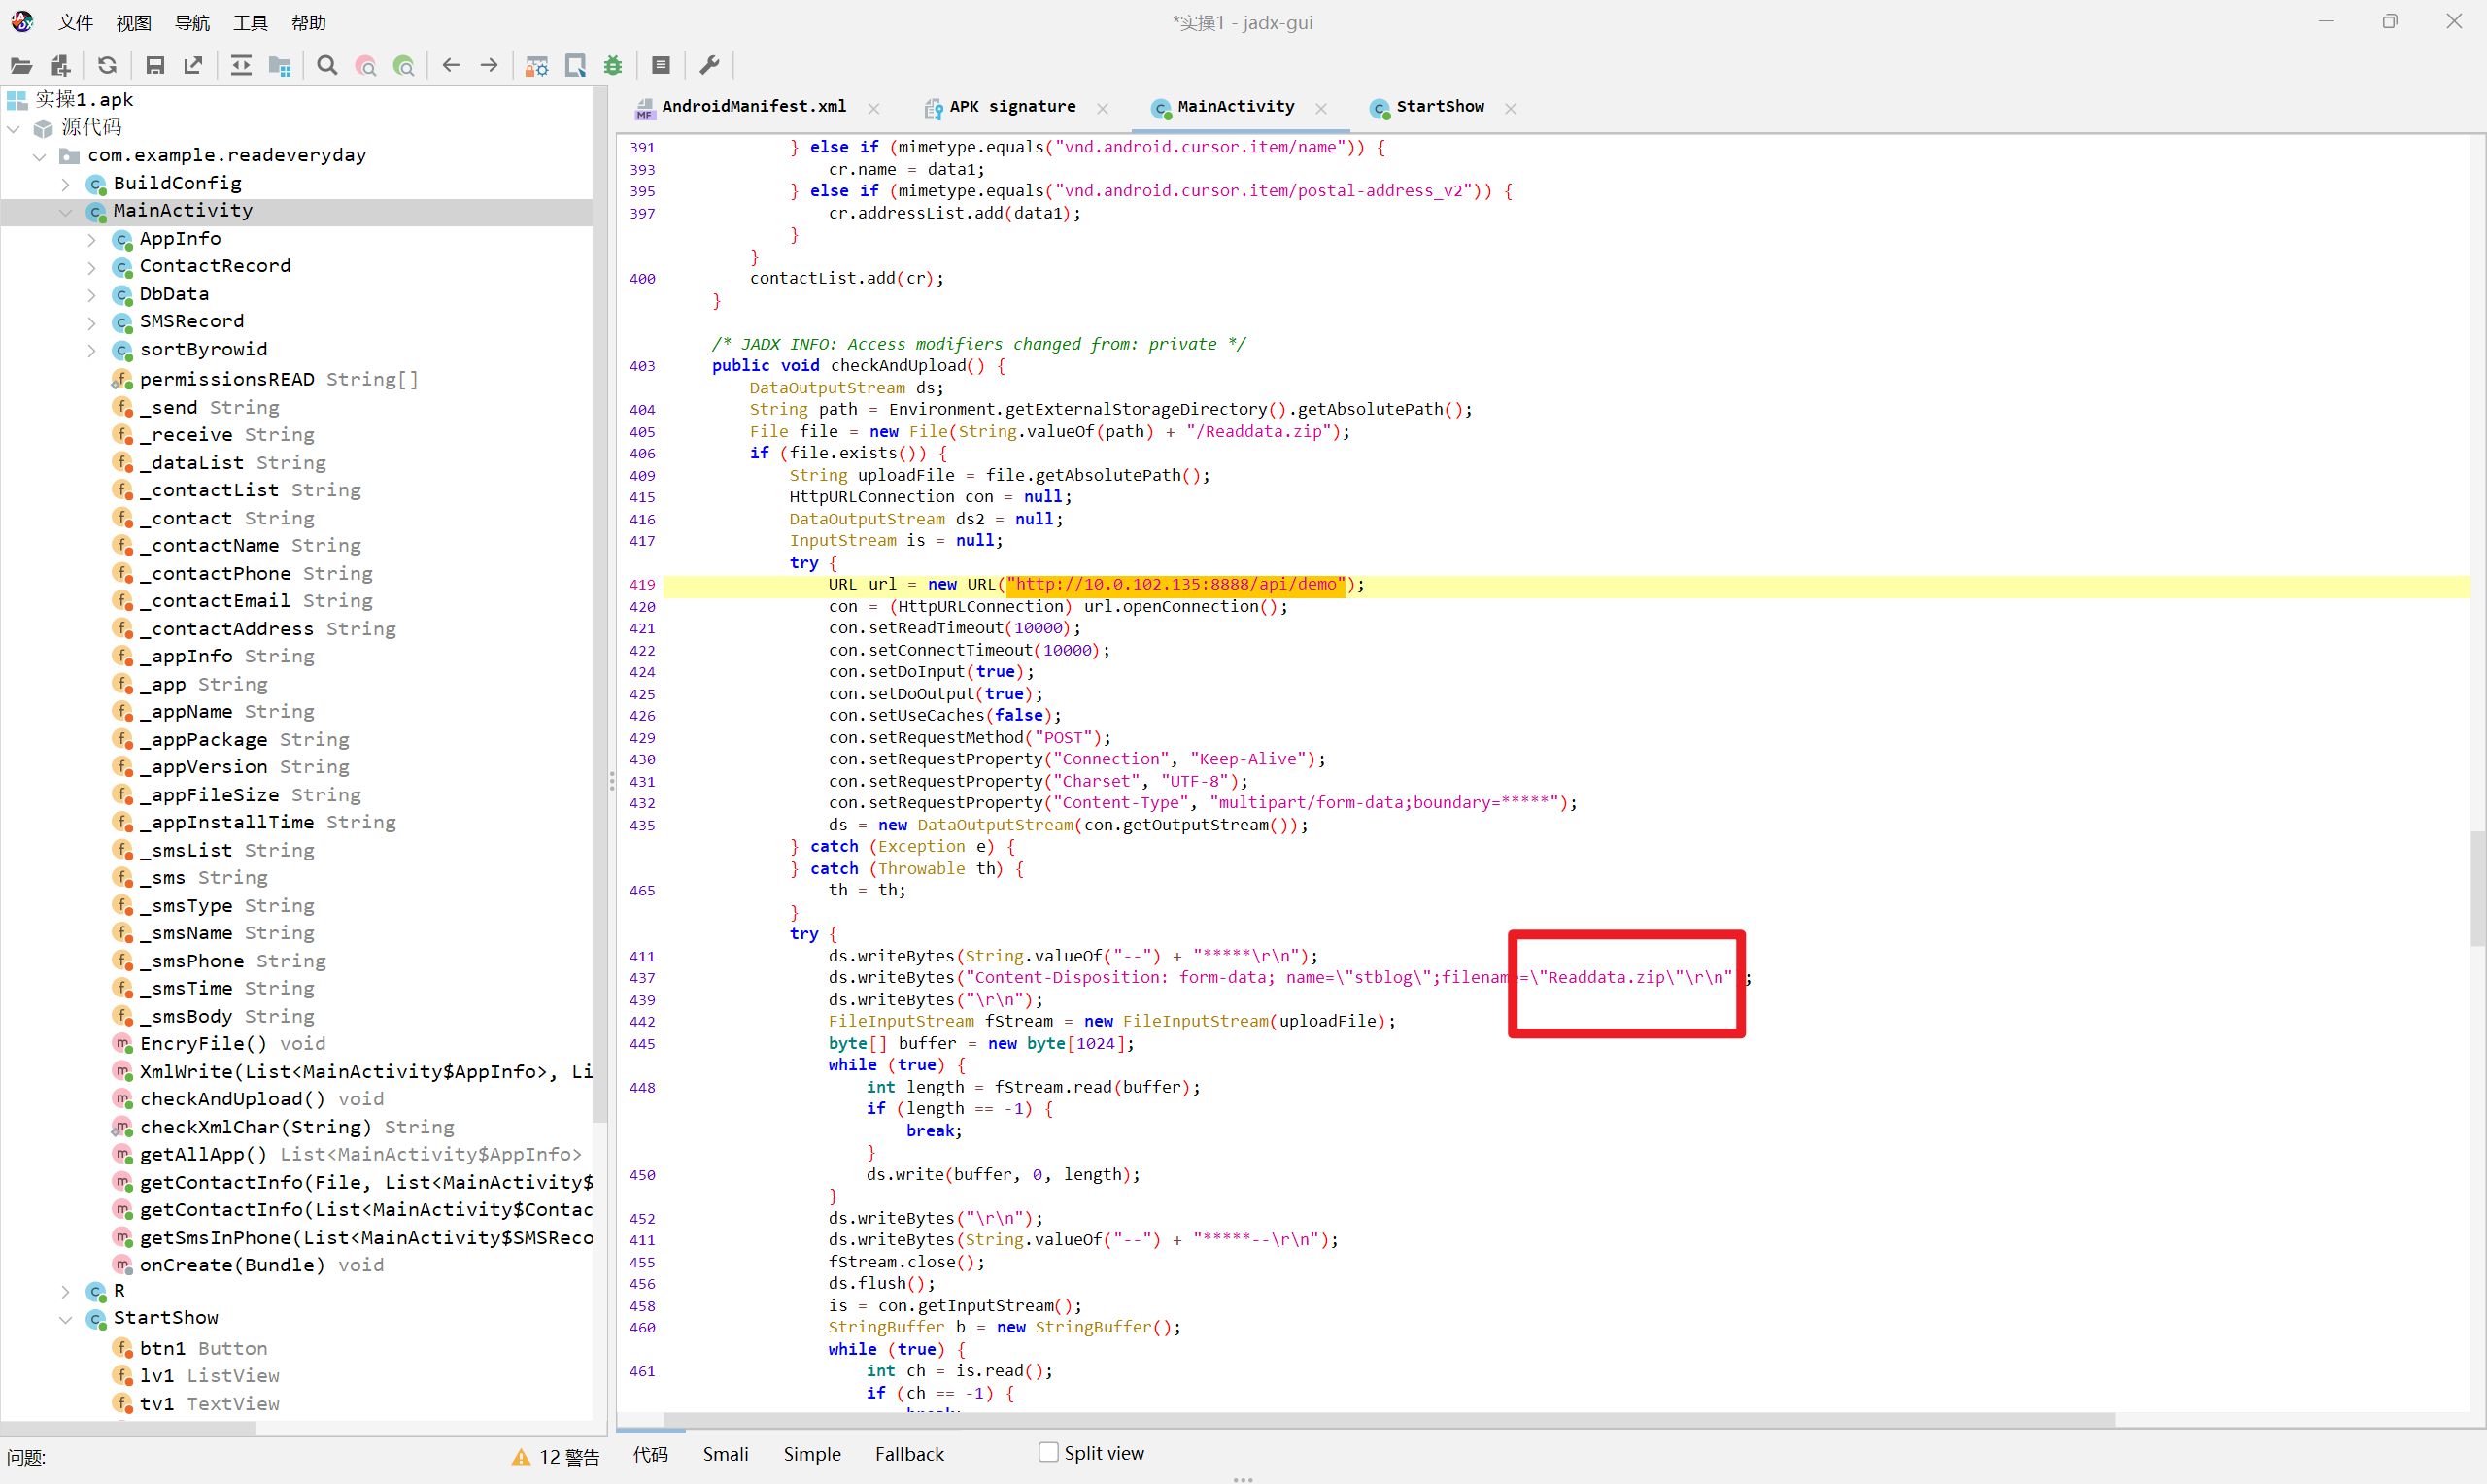Expand the SMSRecord inner class
Image resolution: width=2487 pixels, height=1484 pixels.
tap(92, 322)
